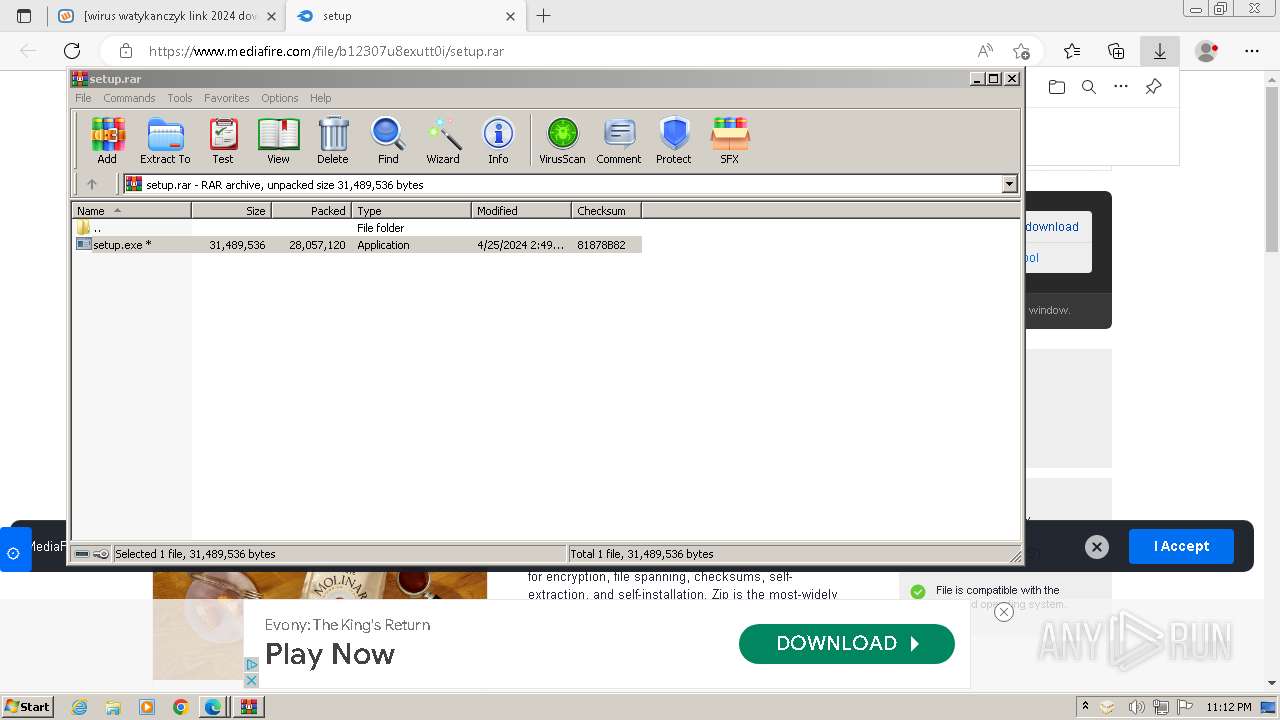
Task: Open downloads folder icon in panel
Action: click(1056, 87)
